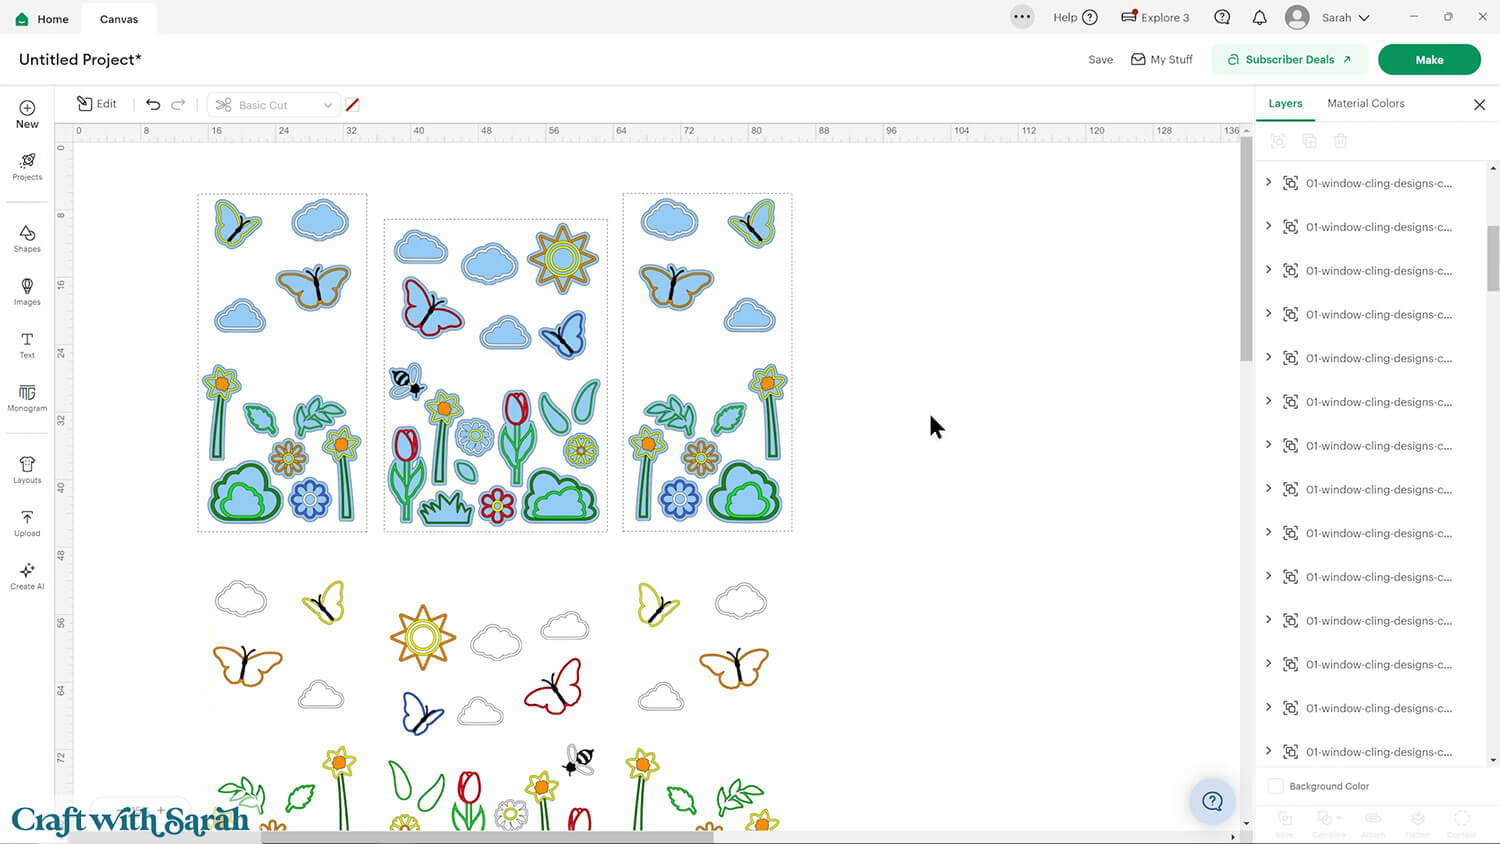Screen dimensions: 1500x844
Task: Select the Text tool
Action: [x=27, y=345]
